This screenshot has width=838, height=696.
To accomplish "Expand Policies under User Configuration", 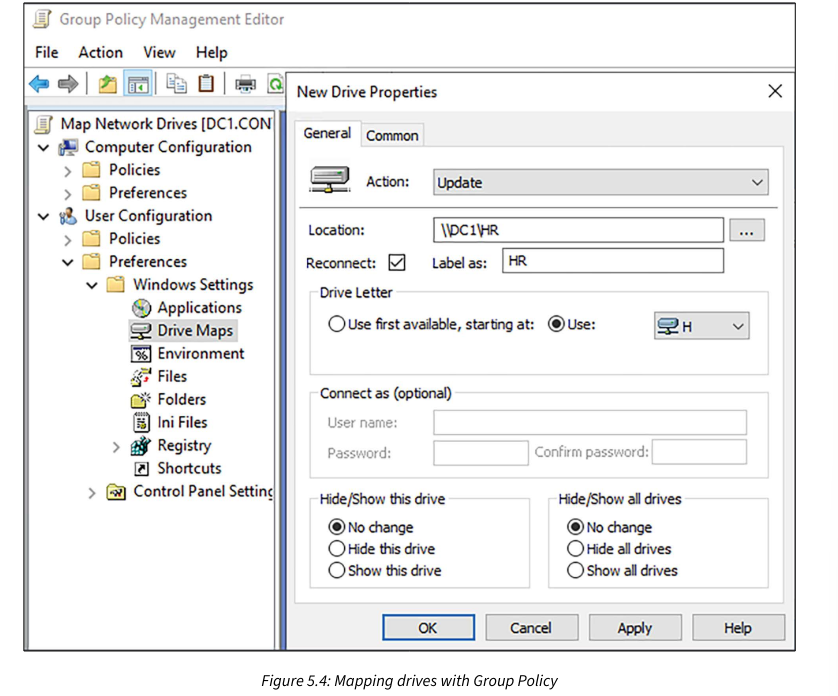I will [x=67, y=240].
